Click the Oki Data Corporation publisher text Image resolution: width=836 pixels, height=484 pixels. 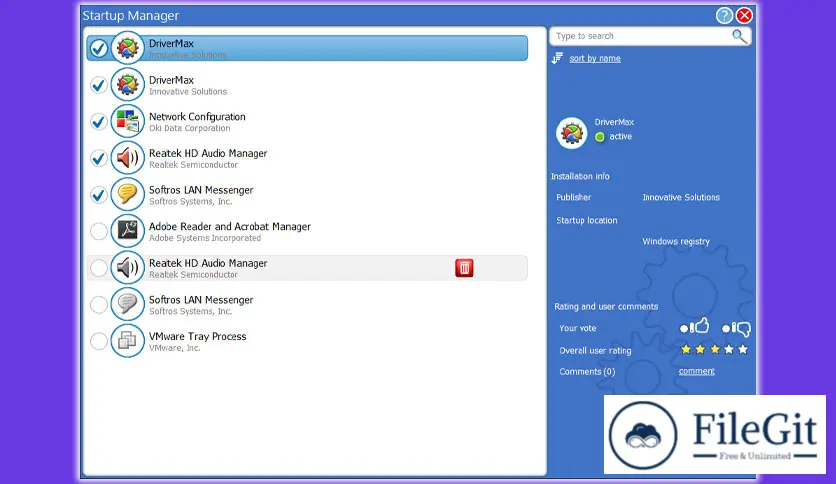tap(190, 128)
